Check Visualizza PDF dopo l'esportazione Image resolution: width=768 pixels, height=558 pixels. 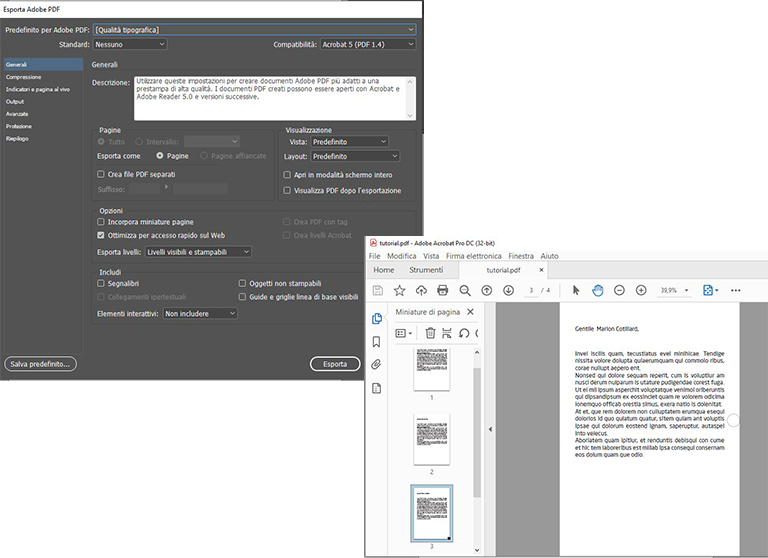(287, 190)
